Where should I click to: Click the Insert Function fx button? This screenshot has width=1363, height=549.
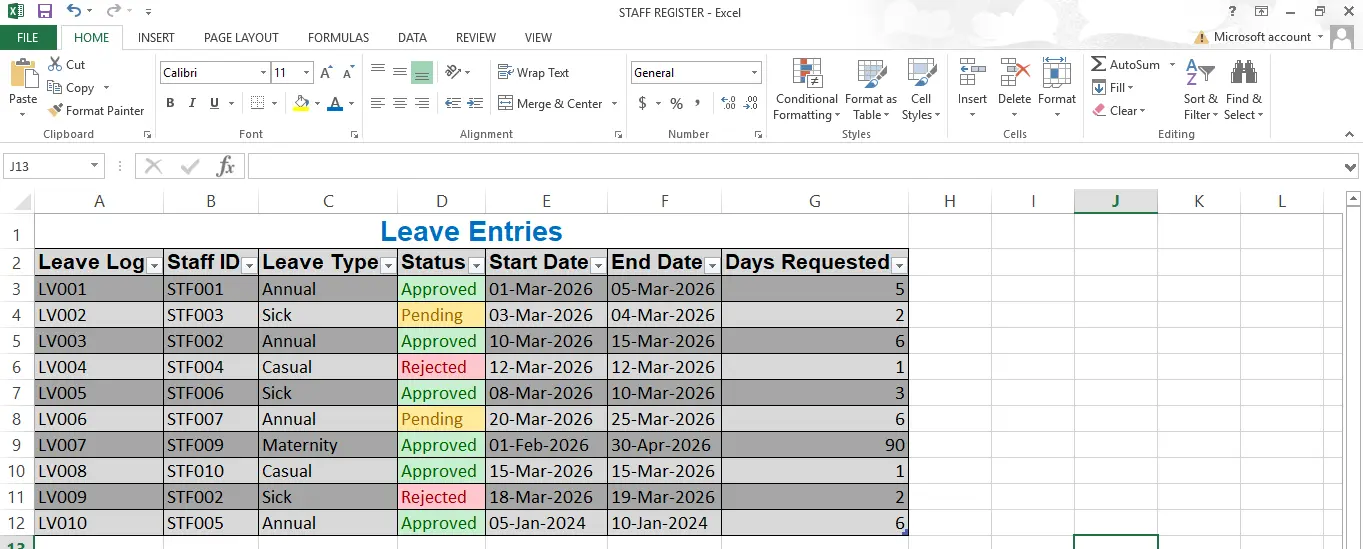point(226,167)
